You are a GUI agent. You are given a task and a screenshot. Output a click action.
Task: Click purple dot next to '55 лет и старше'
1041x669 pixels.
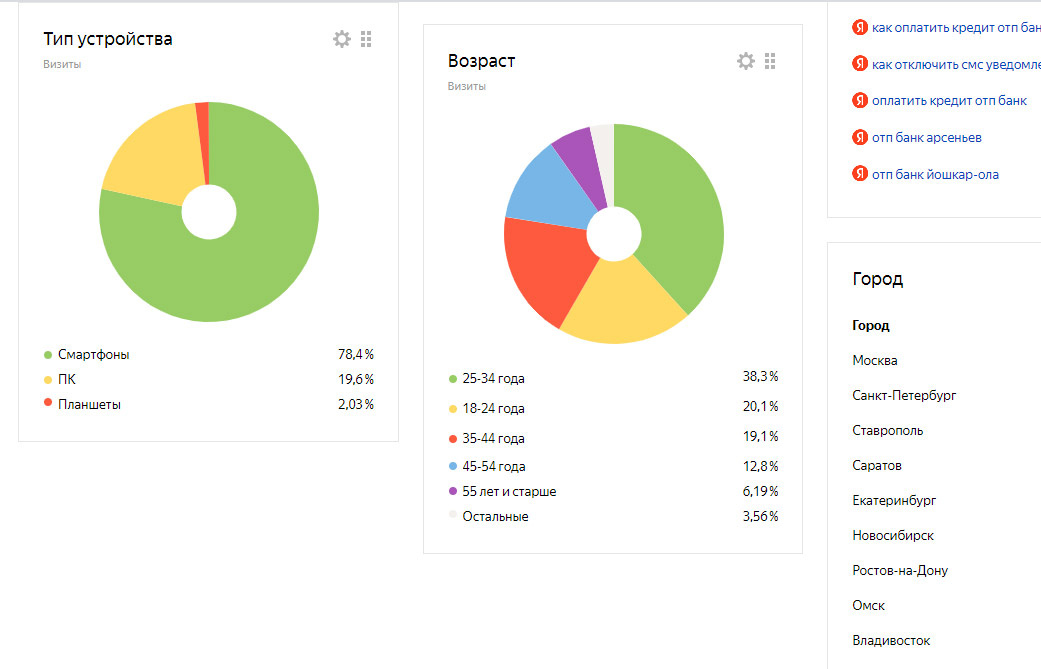coord(453,491)
